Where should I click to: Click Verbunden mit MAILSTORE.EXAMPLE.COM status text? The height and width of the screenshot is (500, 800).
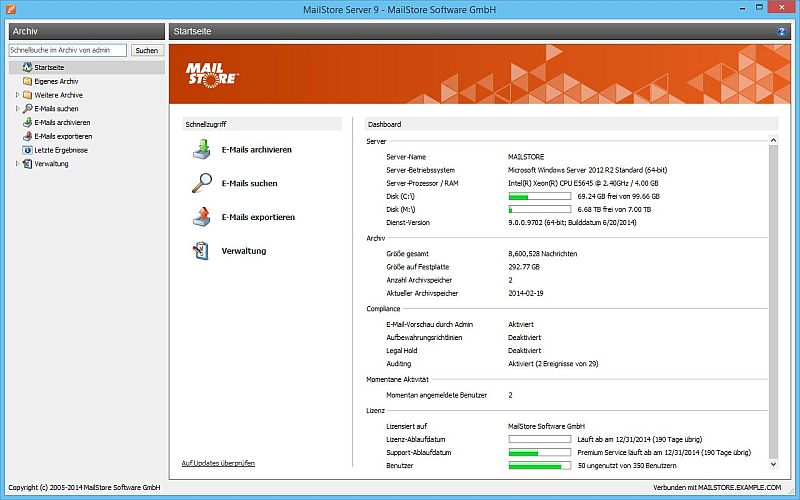(x=717, y=487)
